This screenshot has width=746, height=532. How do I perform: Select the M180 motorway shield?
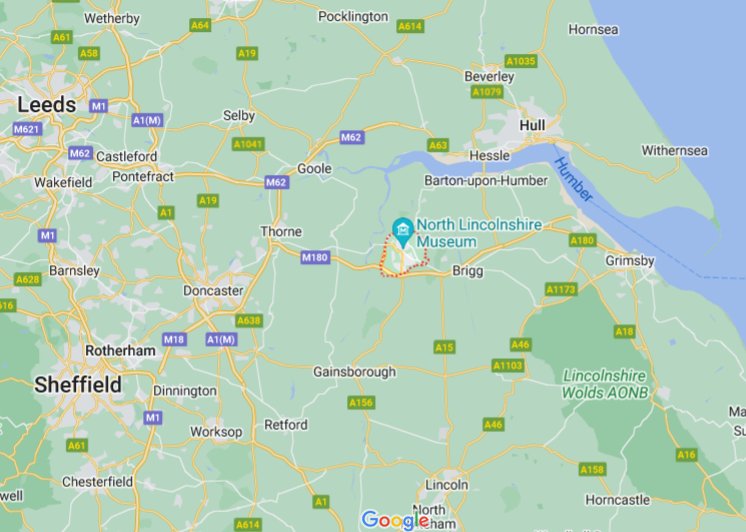point(315,258)
